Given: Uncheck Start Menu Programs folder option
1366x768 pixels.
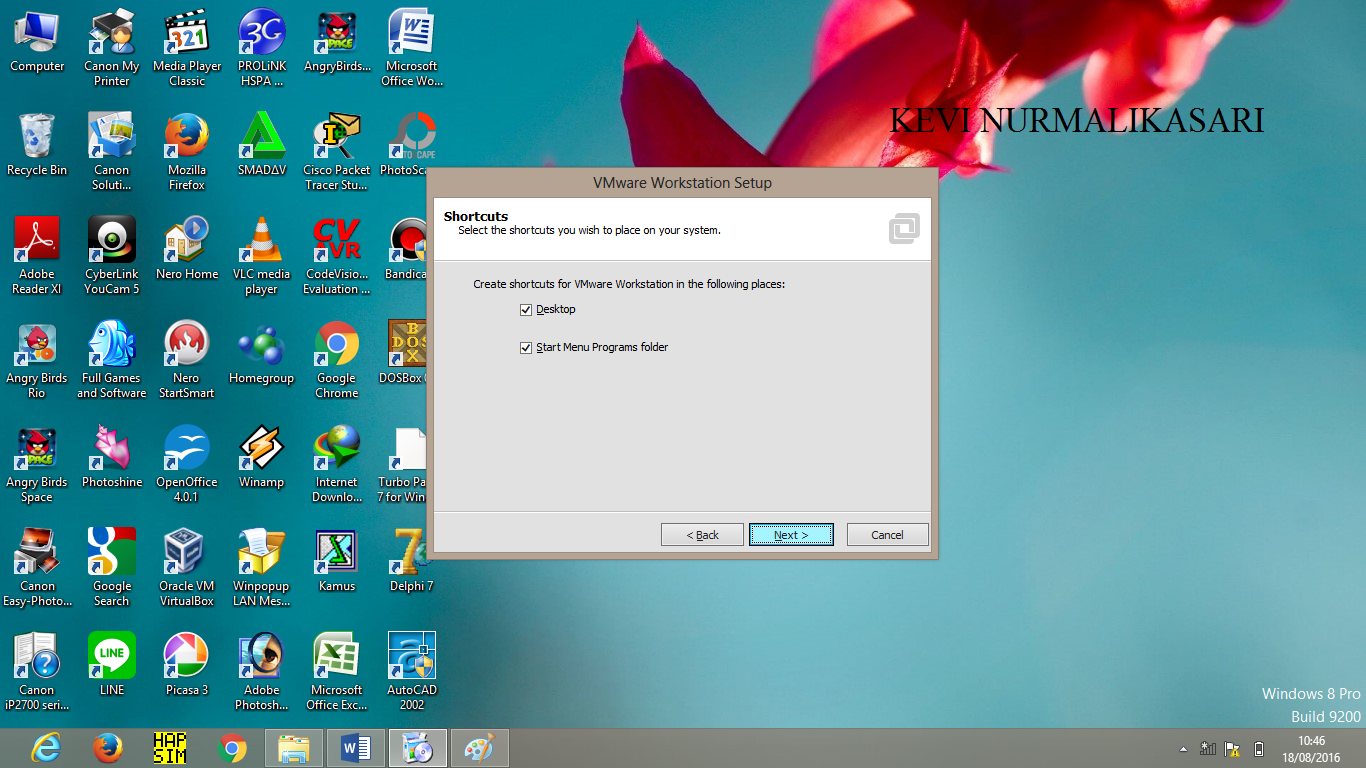Looking at the screenshot, I should tap(526, 348).
